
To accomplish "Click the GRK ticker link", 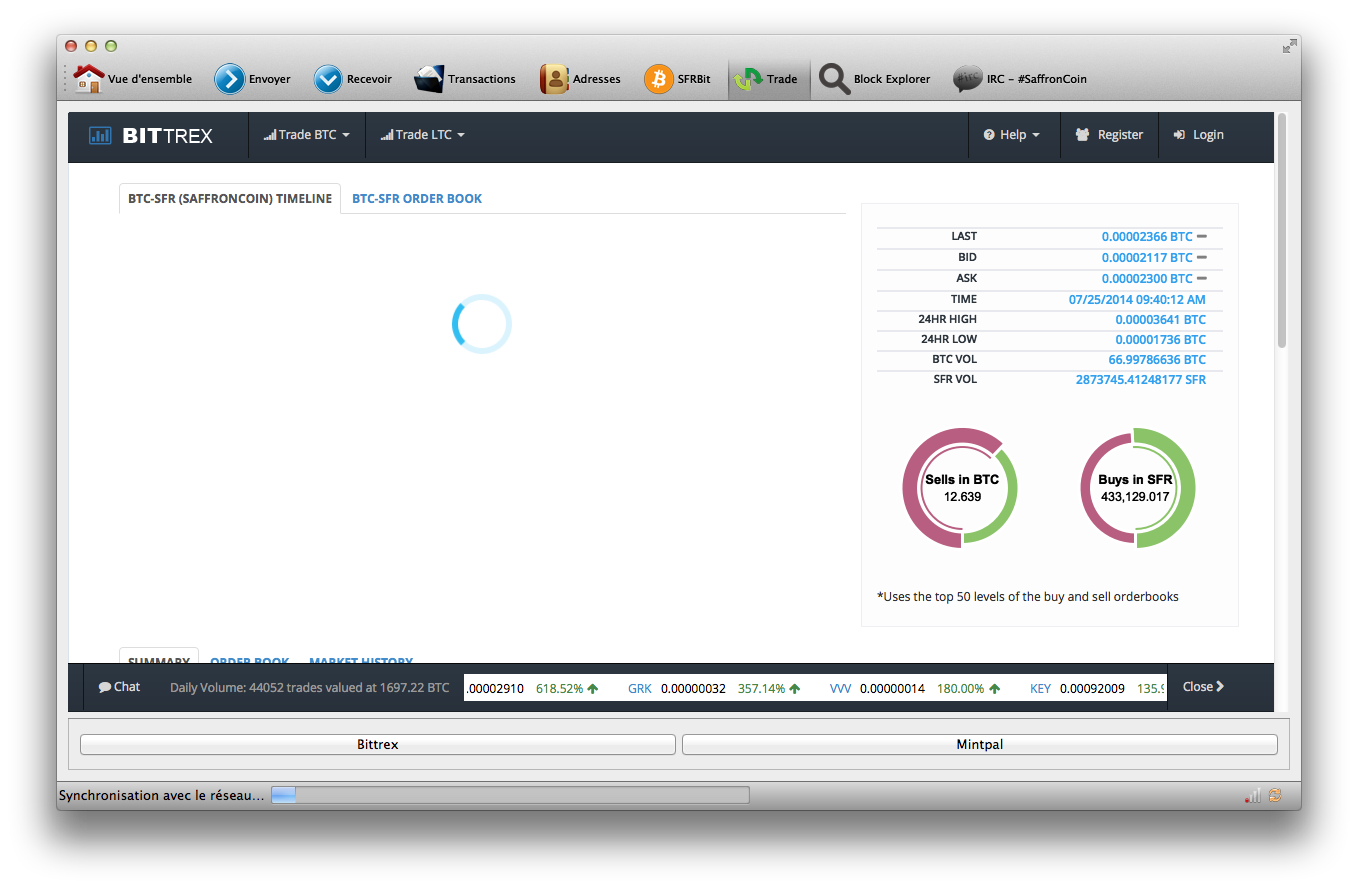I will (x=640, y=688).
